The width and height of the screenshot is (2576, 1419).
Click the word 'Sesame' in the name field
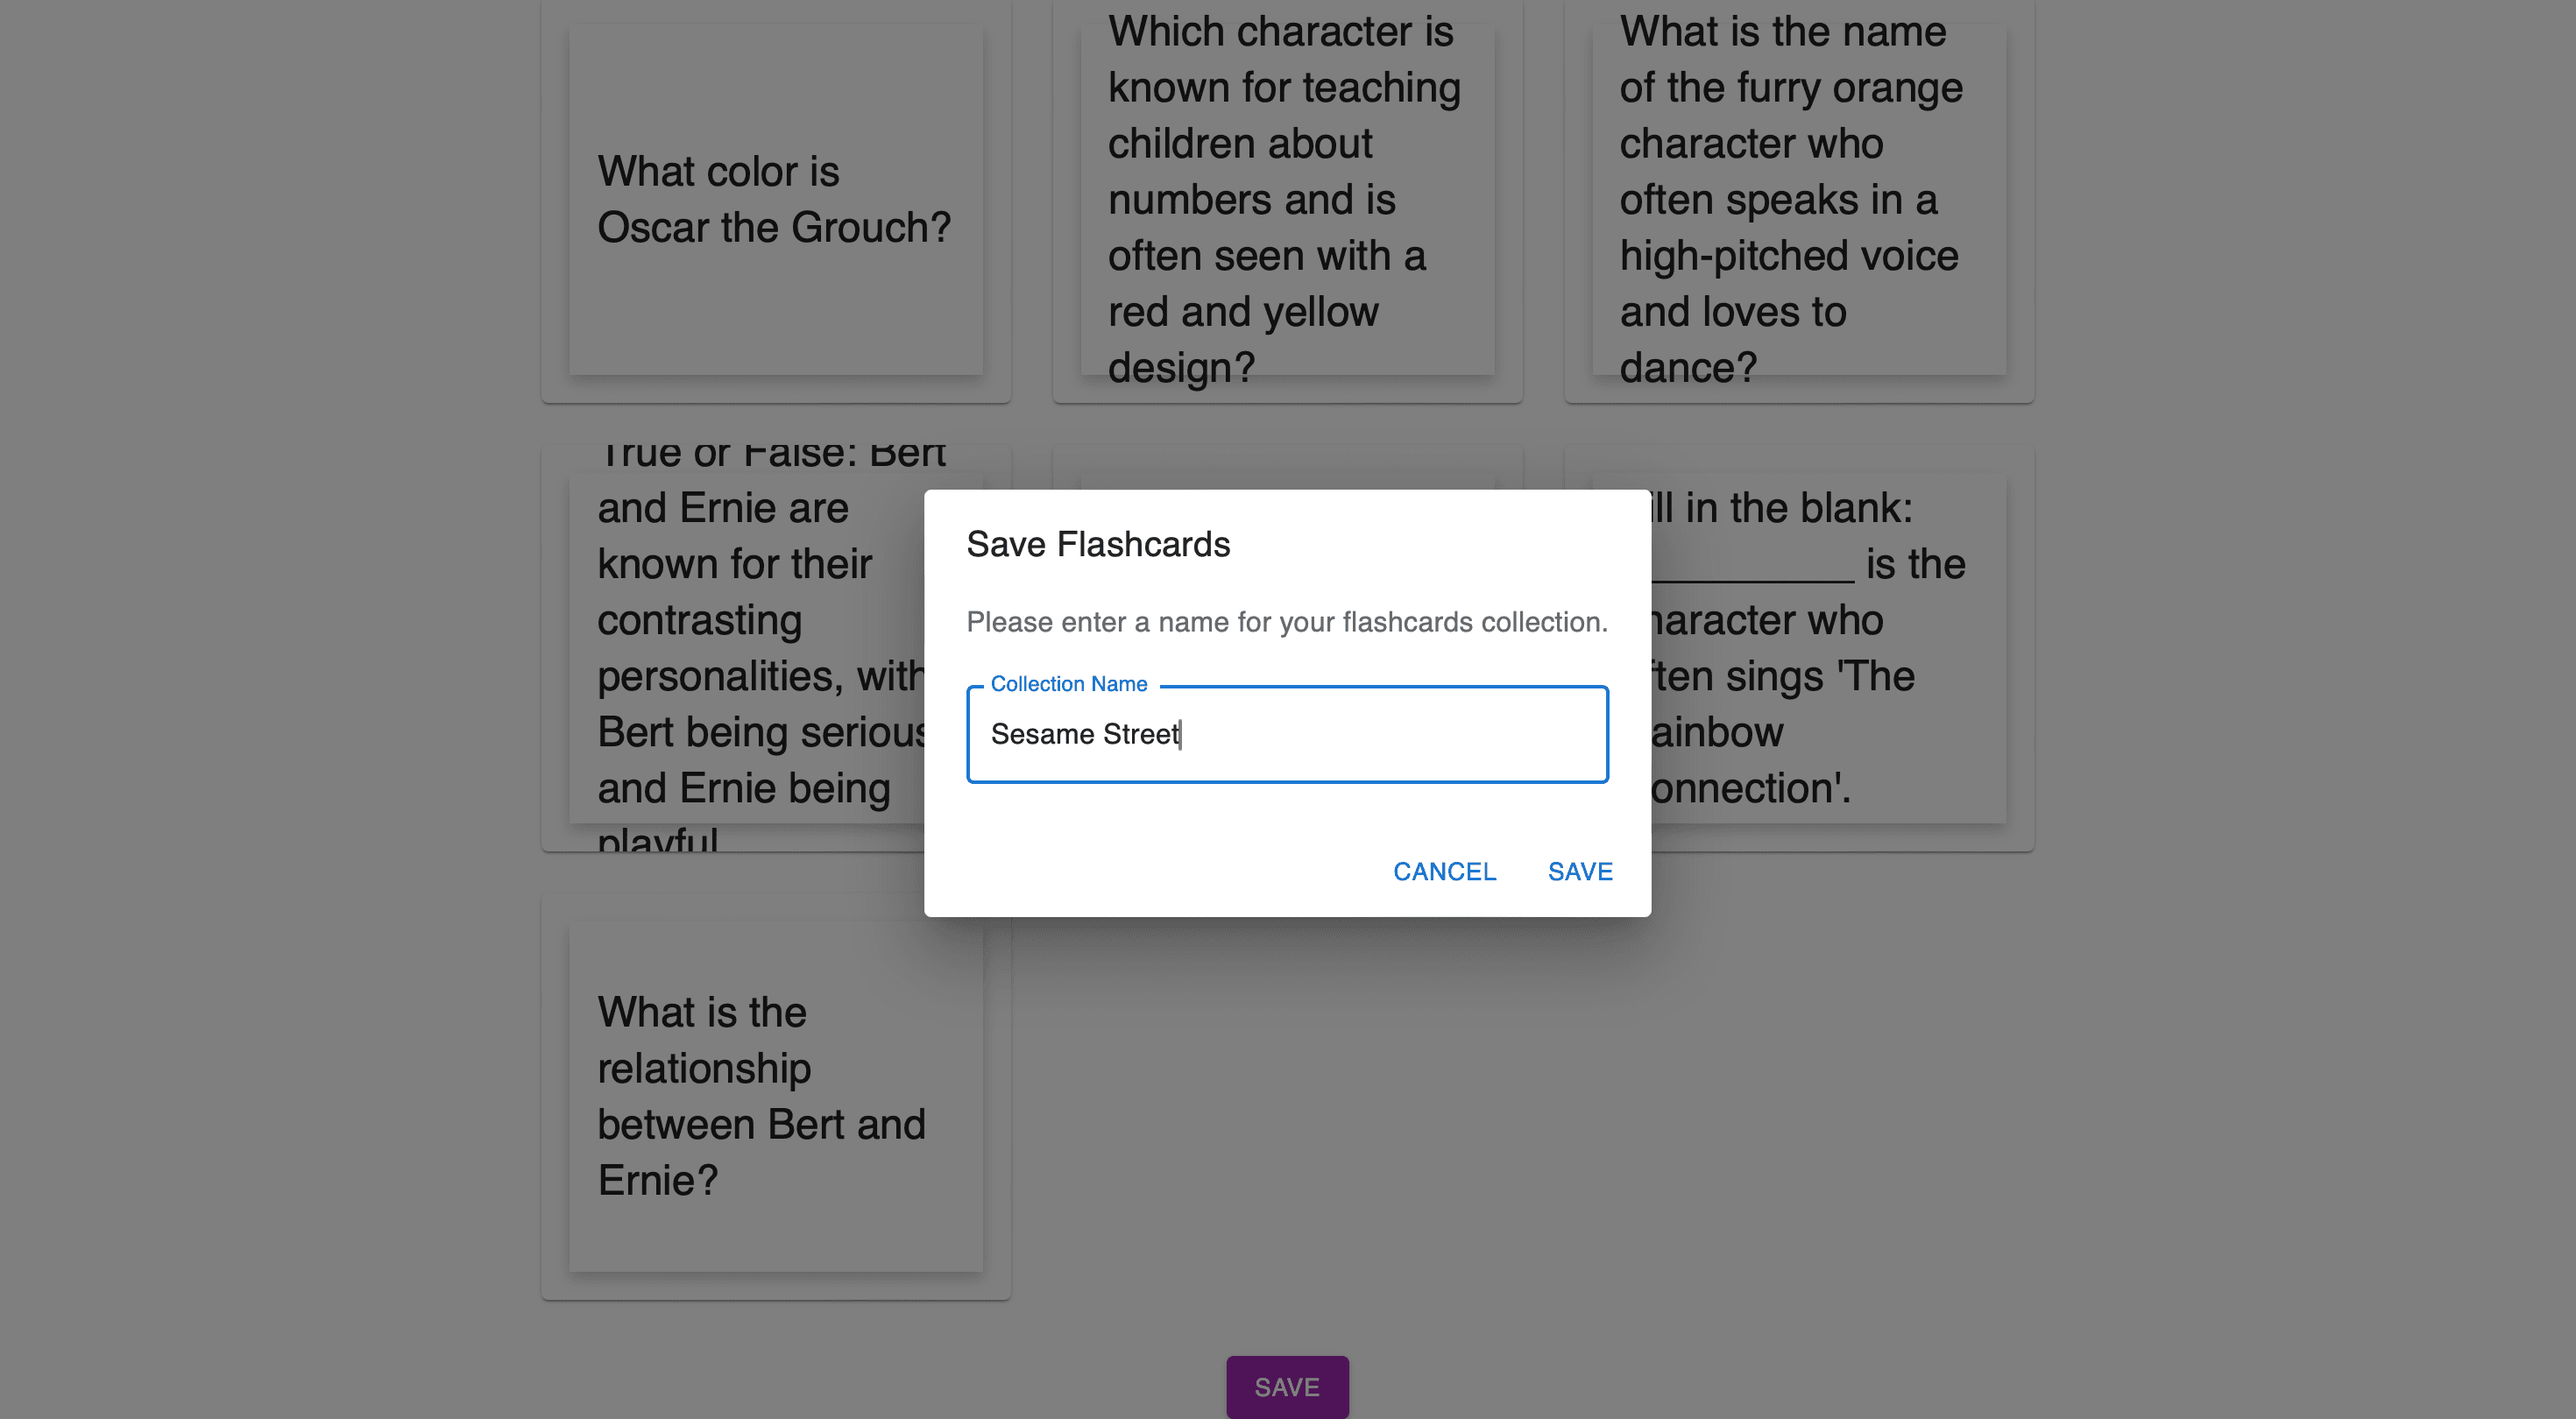click(x=1042, y=734)
